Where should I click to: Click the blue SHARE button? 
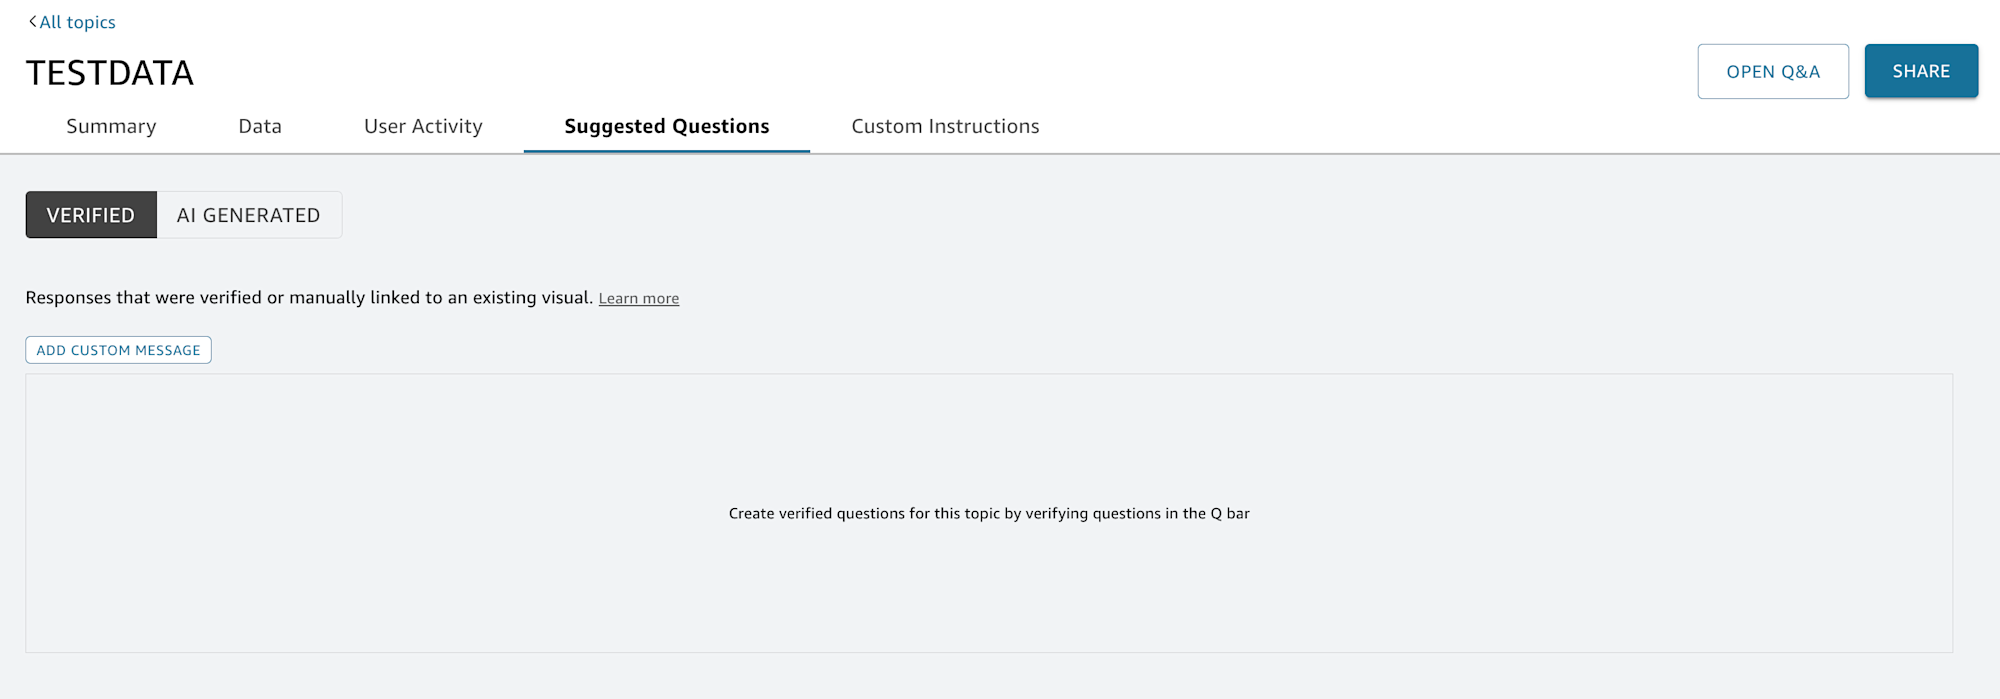1921,71
